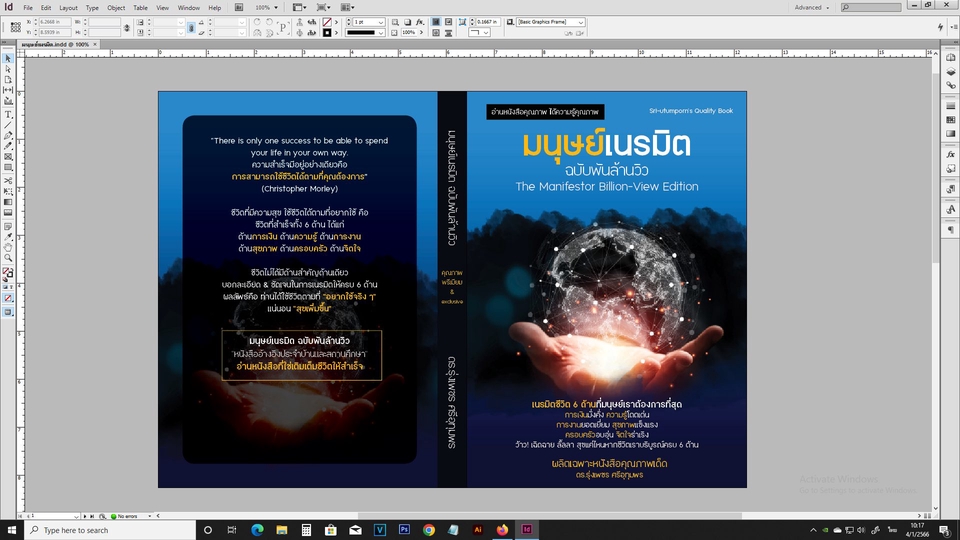Open the Type menu

tap(92, 8)
